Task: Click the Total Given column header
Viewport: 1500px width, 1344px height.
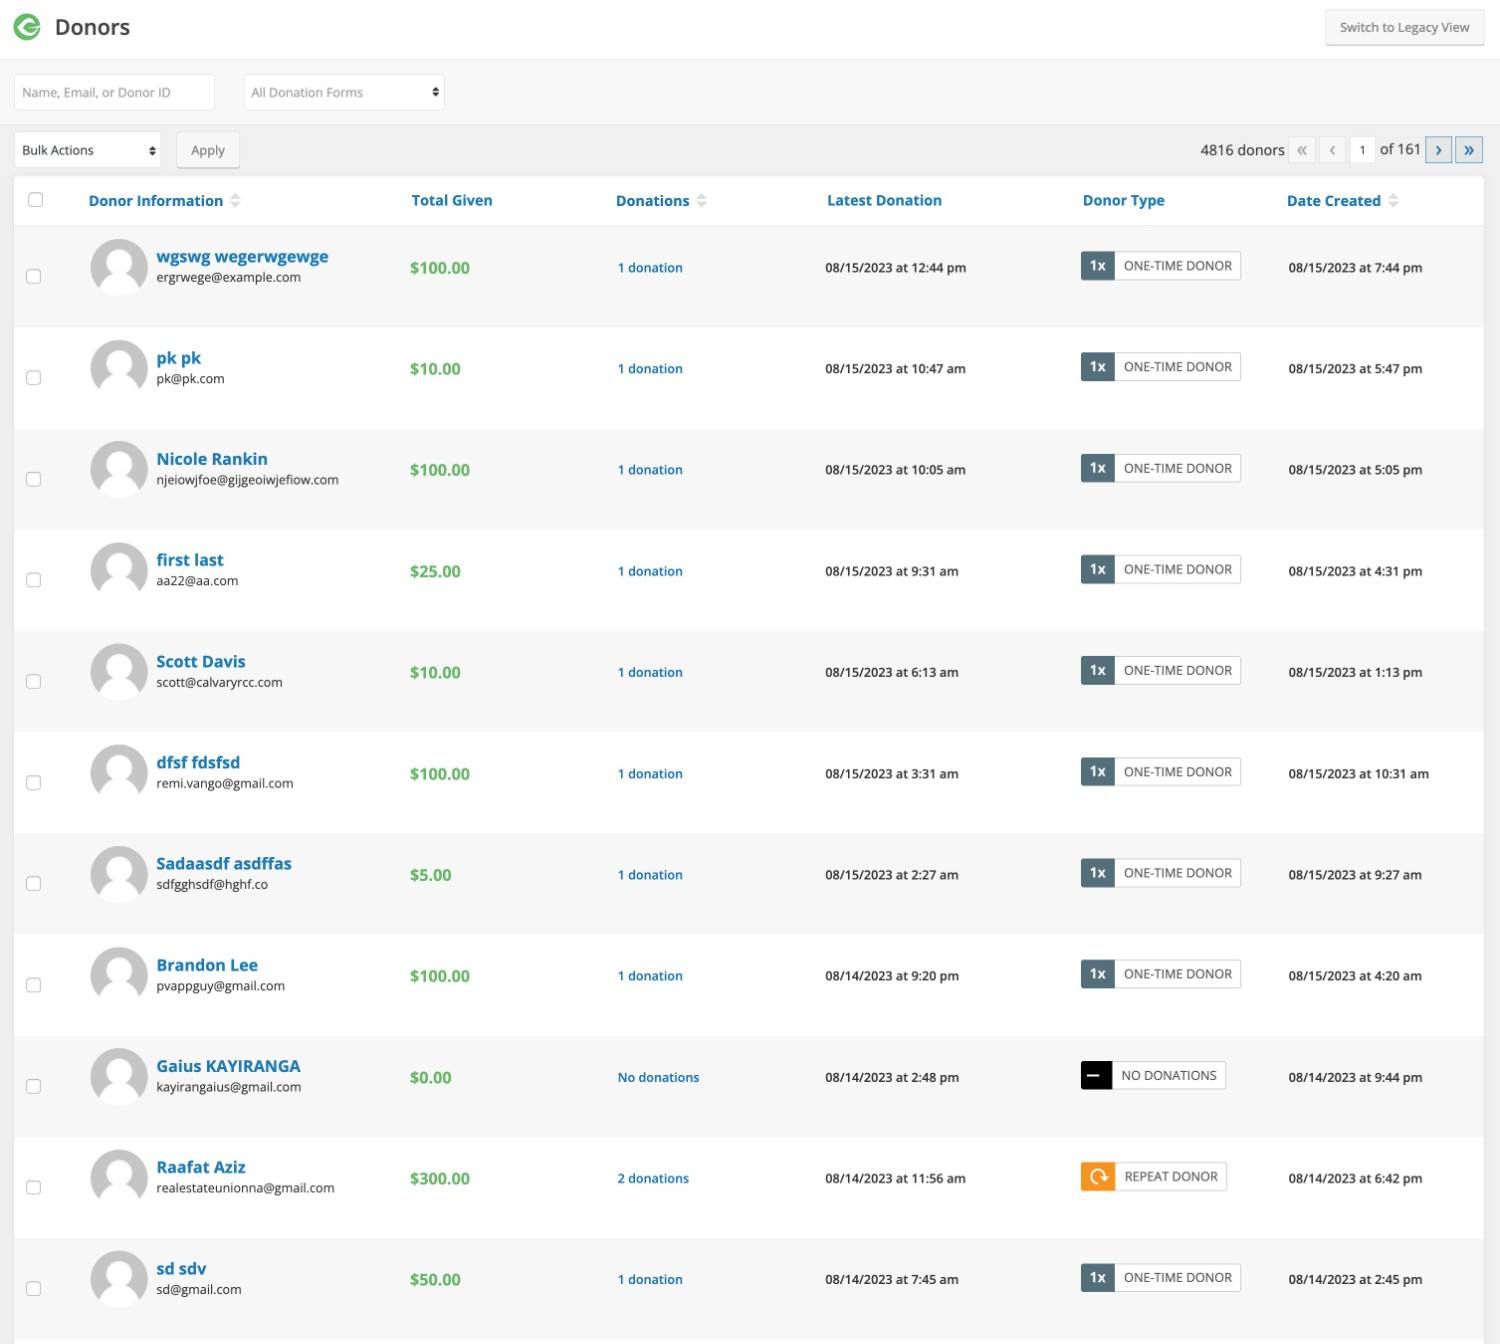Action: pyautogui.click(x=451, y=201)
